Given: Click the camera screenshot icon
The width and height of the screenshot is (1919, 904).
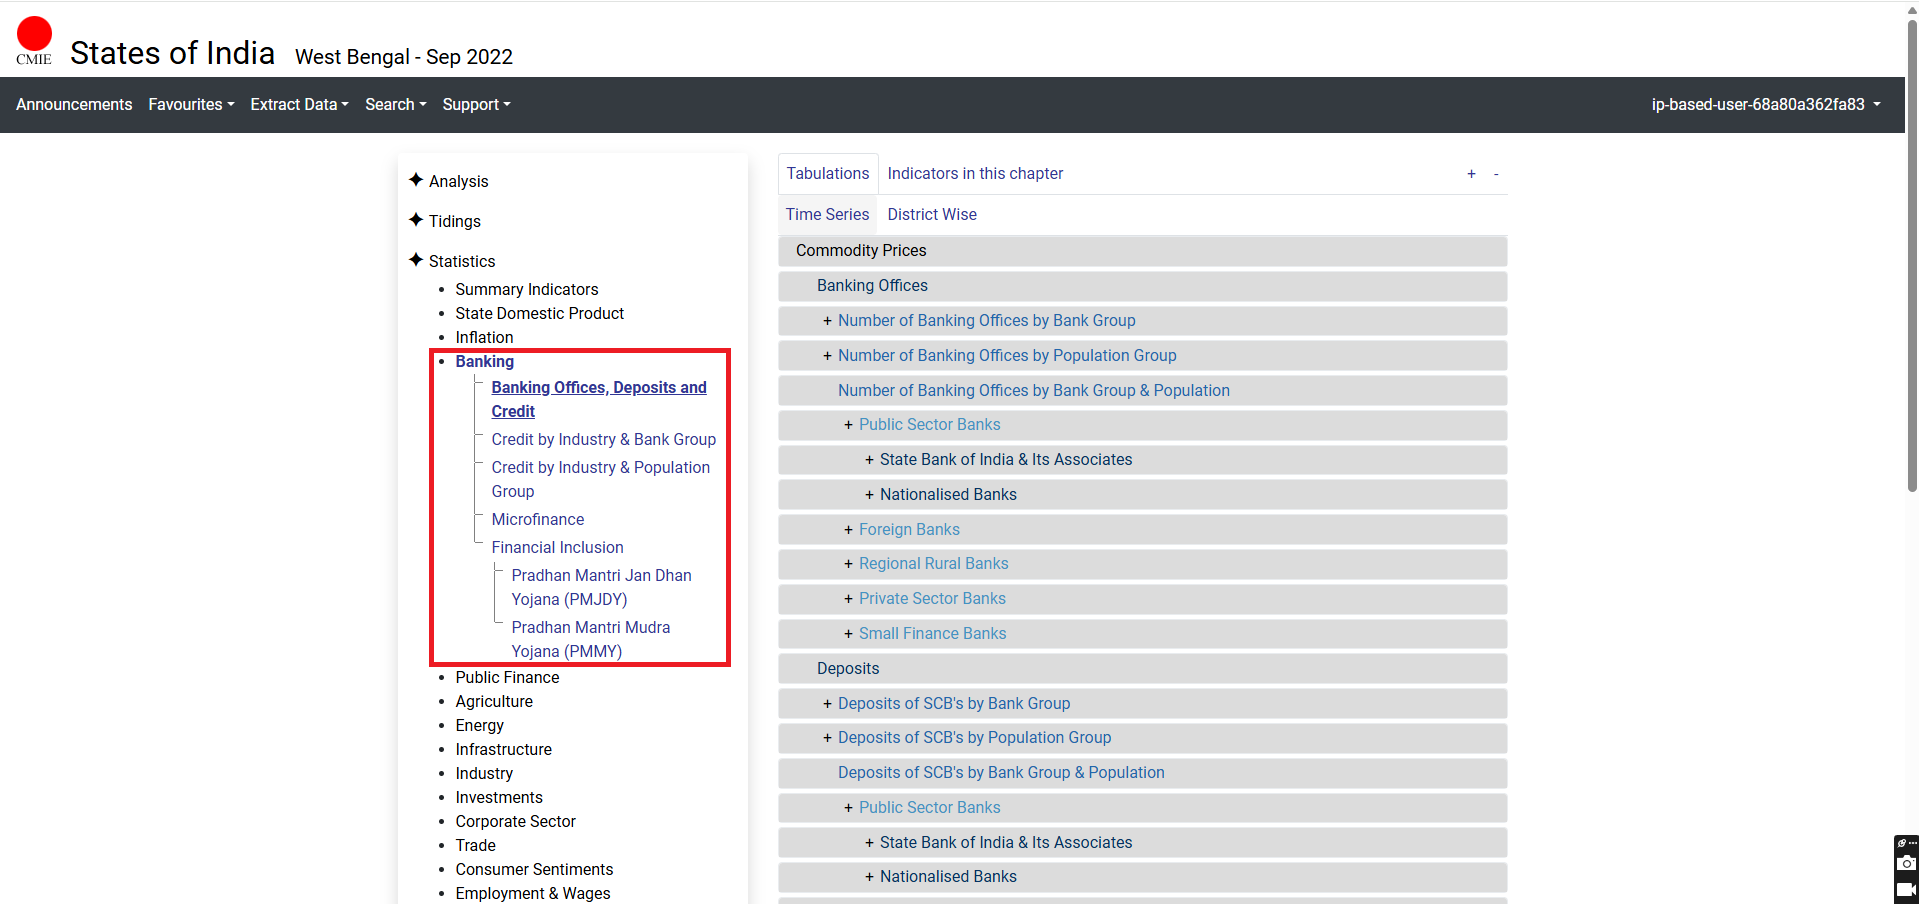Looking at the screenshot, I should click(1906, 863).
